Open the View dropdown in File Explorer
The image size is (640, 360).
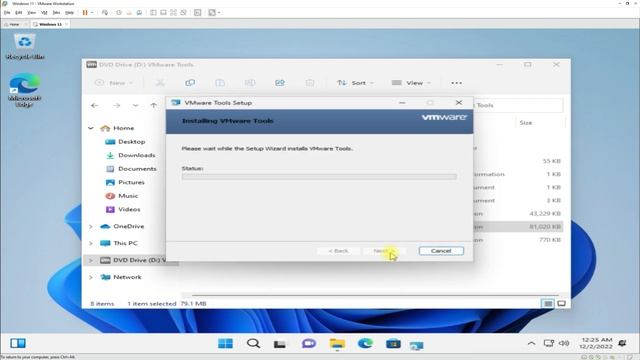pyautogui.click(x=411, y=83)
